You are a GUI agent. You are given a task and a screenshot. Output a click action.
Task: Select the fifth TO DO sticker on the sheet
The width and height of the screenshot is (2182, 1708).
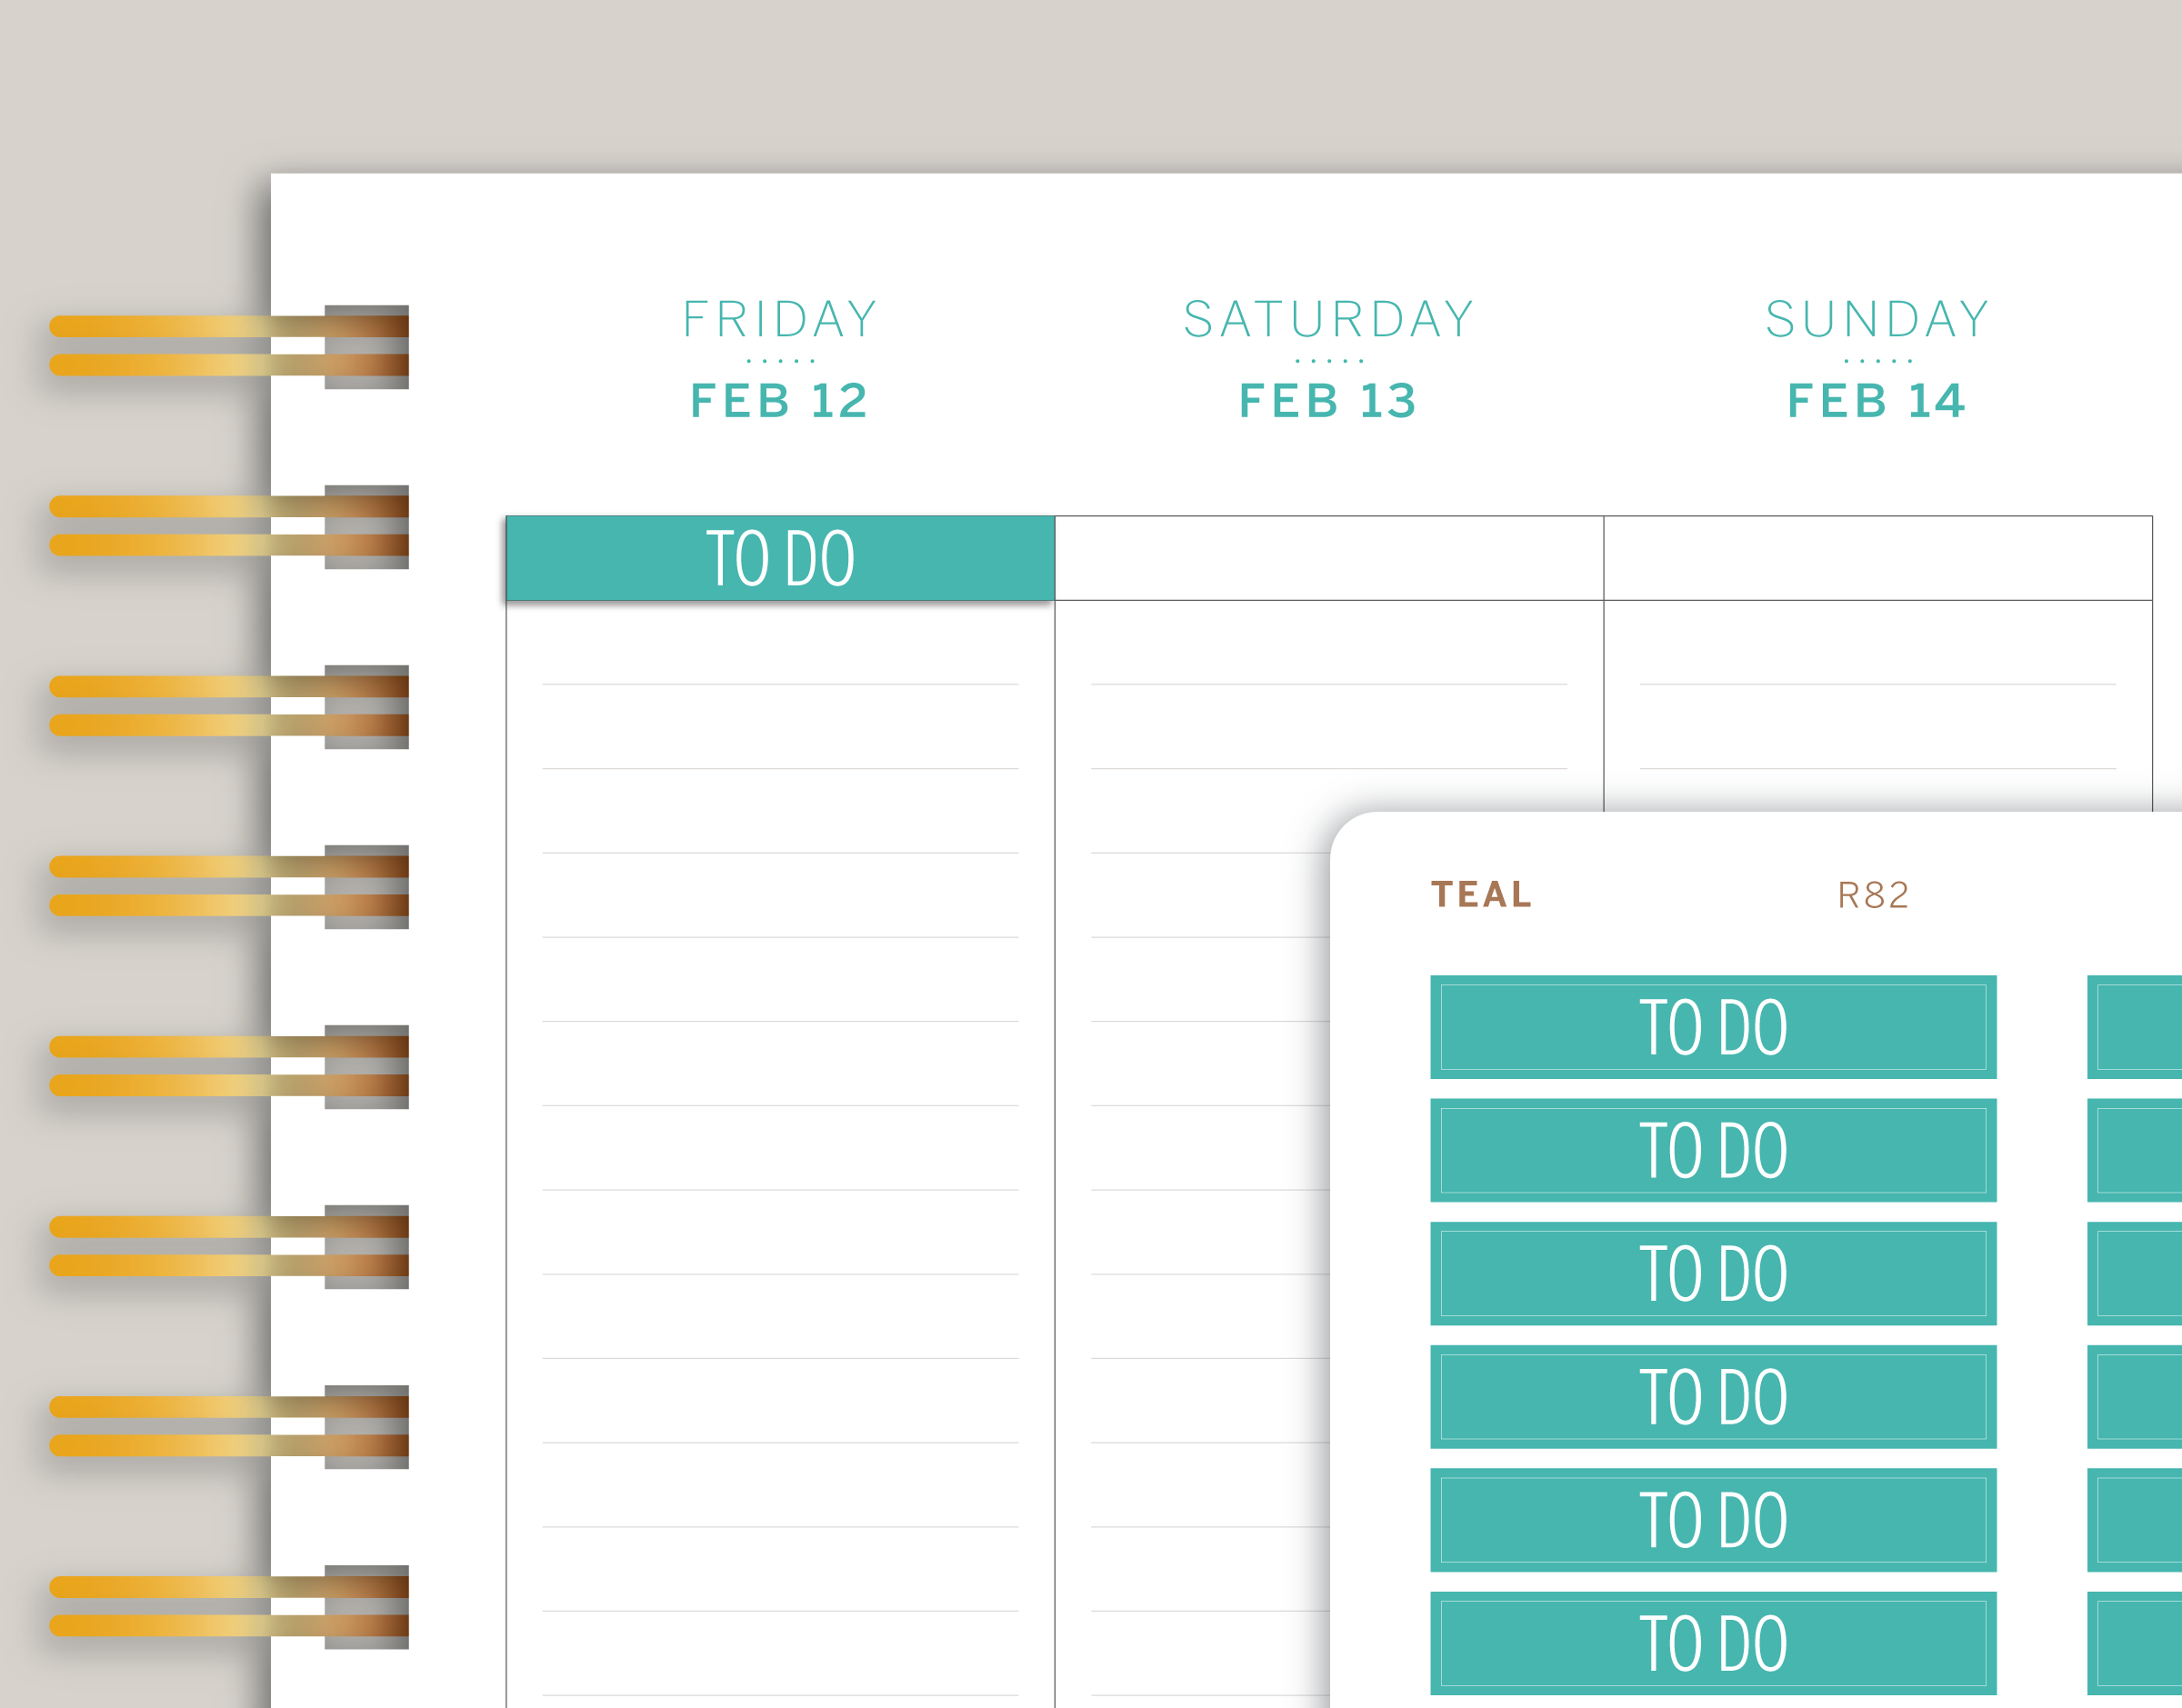coord(1713,1520)
